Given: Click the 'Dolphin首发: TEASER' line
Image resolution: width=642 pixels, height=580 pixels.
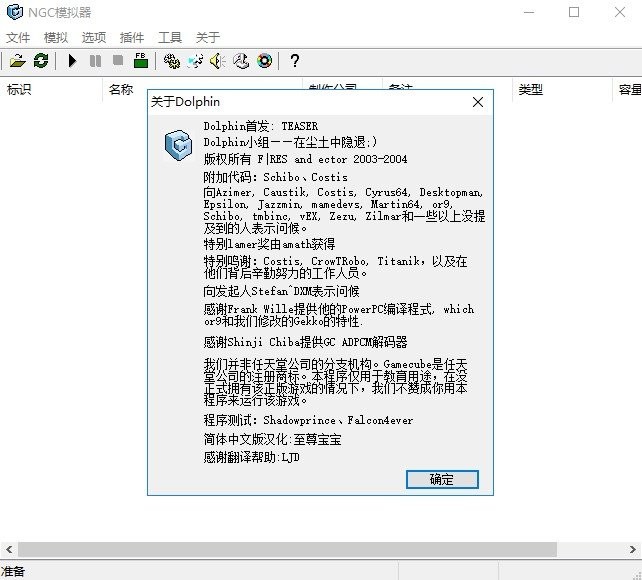Looking at the screenshot, I should point(261,126).
